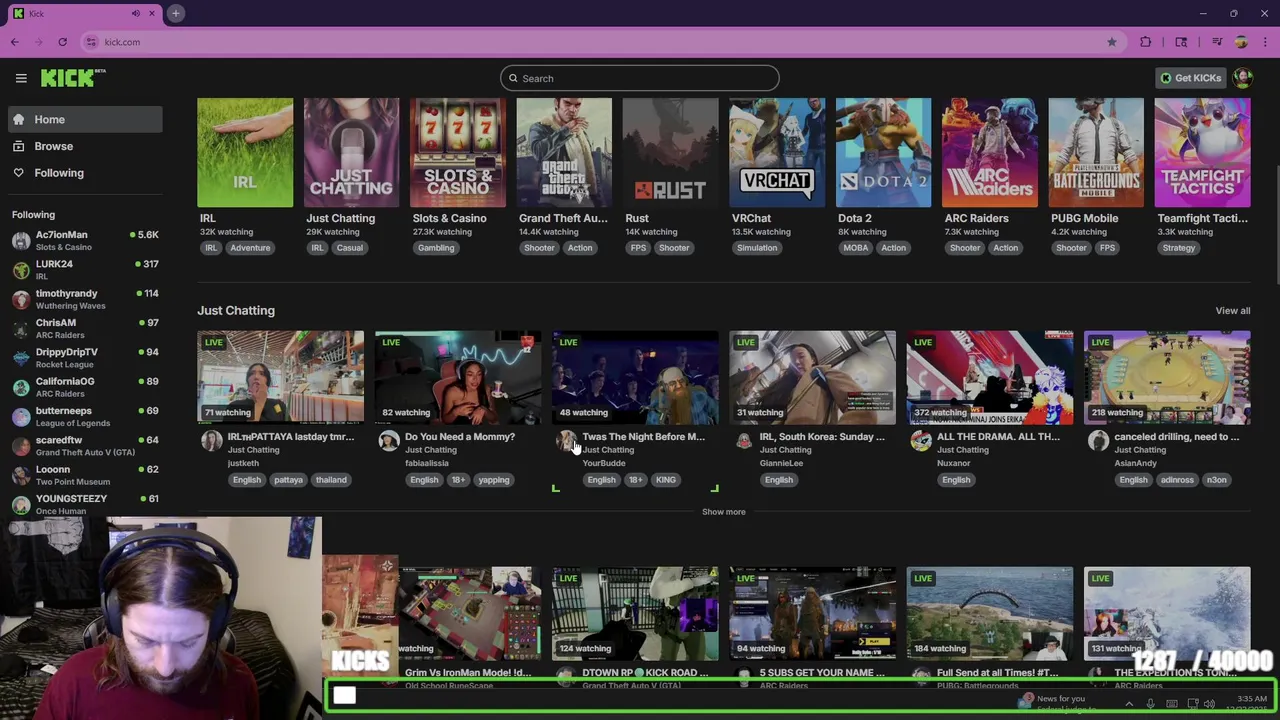Open Twas The Night Before stream thumbnail
Image resolution: width=1280 pixels, height=720 pixels.
[635, 377]
